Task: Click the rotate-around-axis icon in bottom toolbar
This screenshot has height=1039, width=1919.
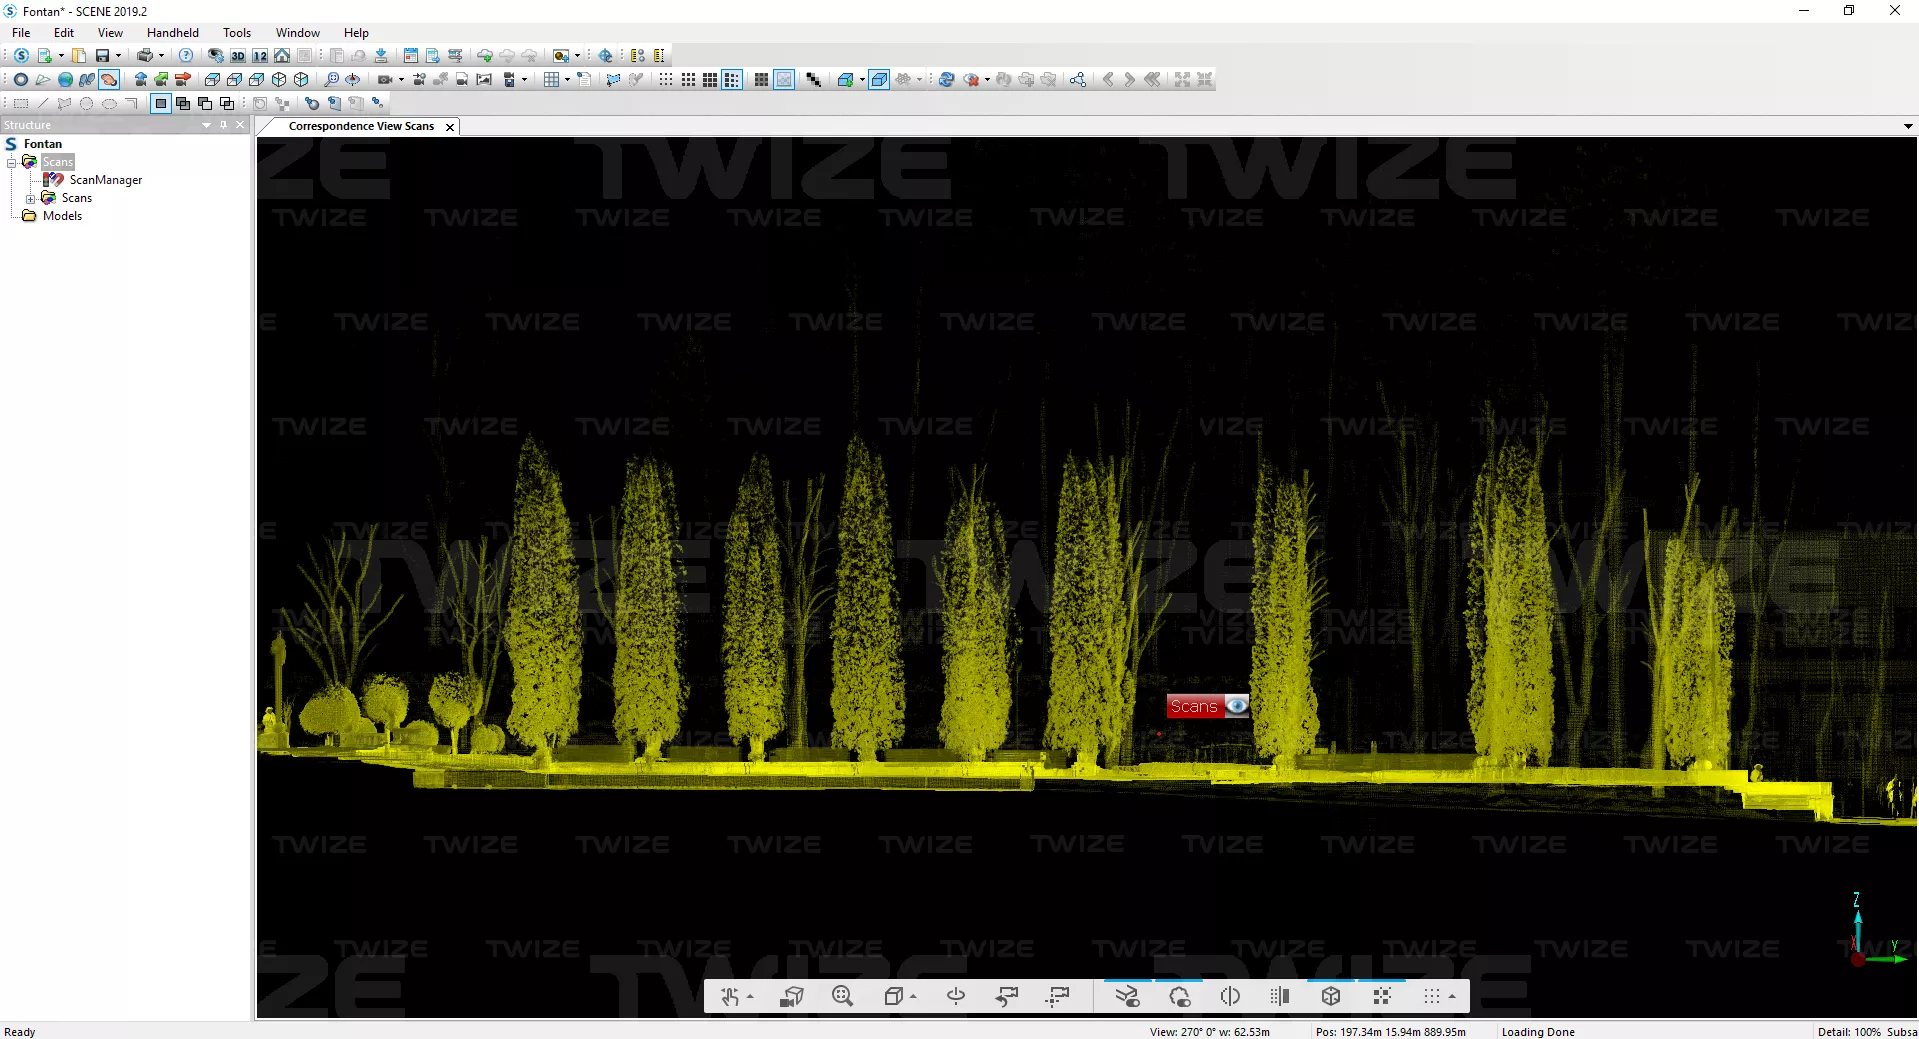Action: pos(956,996)
